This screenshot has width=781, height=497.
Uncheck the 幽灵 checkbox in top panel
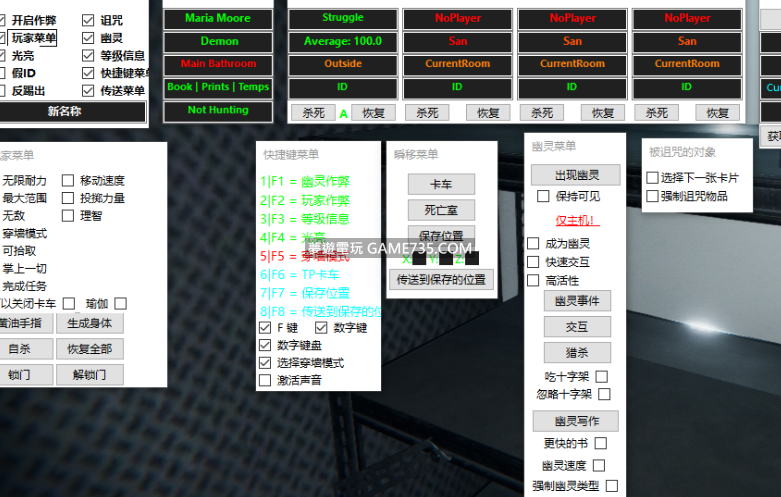click(x=88, y=38)
